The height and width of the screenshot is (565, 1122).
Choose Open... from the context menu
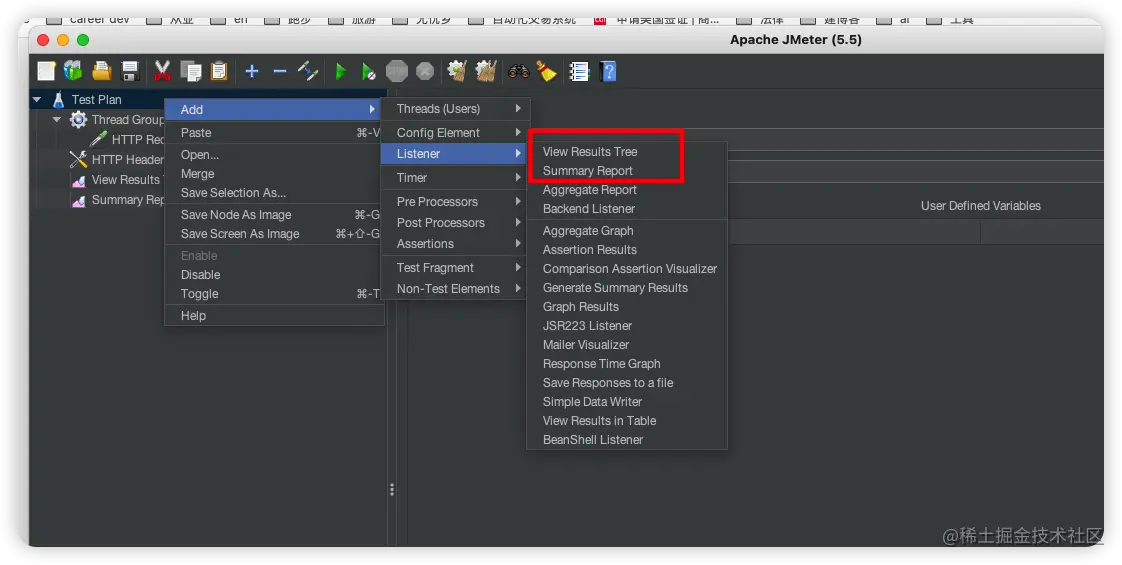272,154
